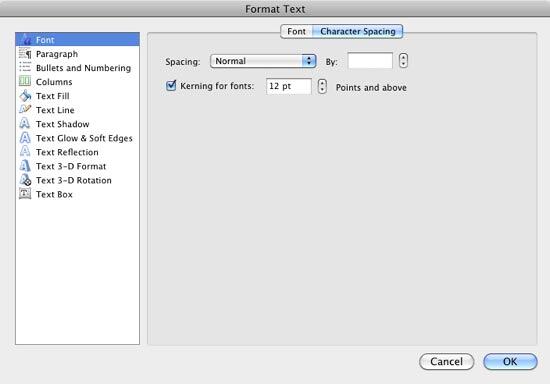Screen dimensions: 550x384
Task: Click the Text Line pencil icon
Action: click(25, 109)
